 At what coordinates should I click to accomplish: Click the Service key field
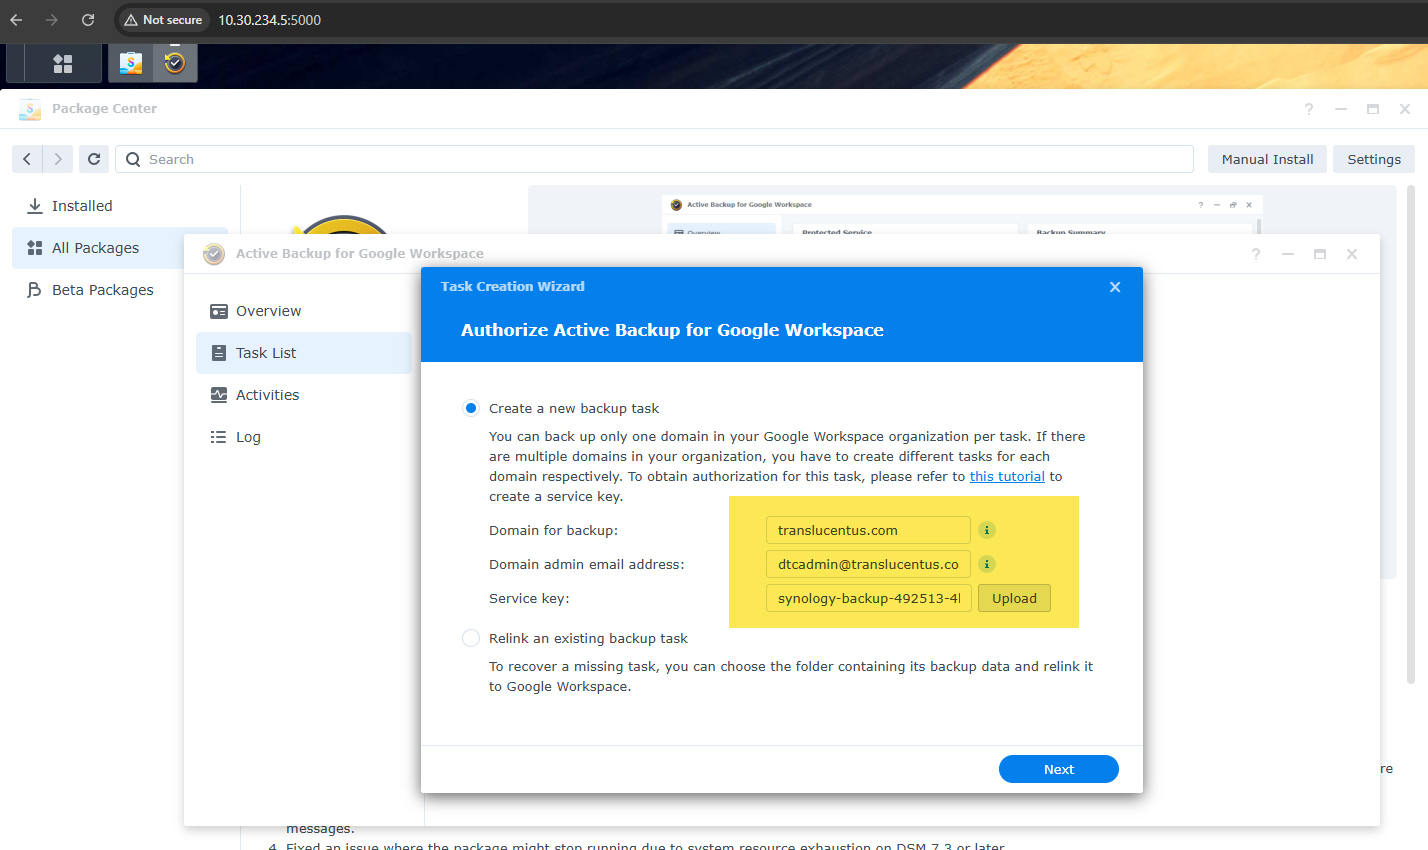point(868,598)
